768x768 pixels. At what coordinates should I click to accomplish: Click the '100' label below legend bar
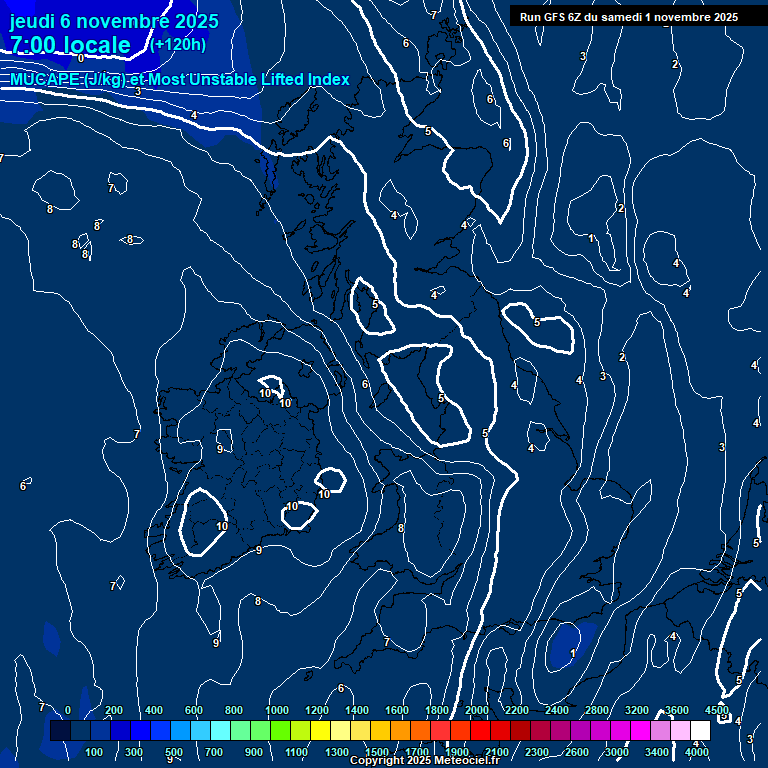tap(95, 752)
